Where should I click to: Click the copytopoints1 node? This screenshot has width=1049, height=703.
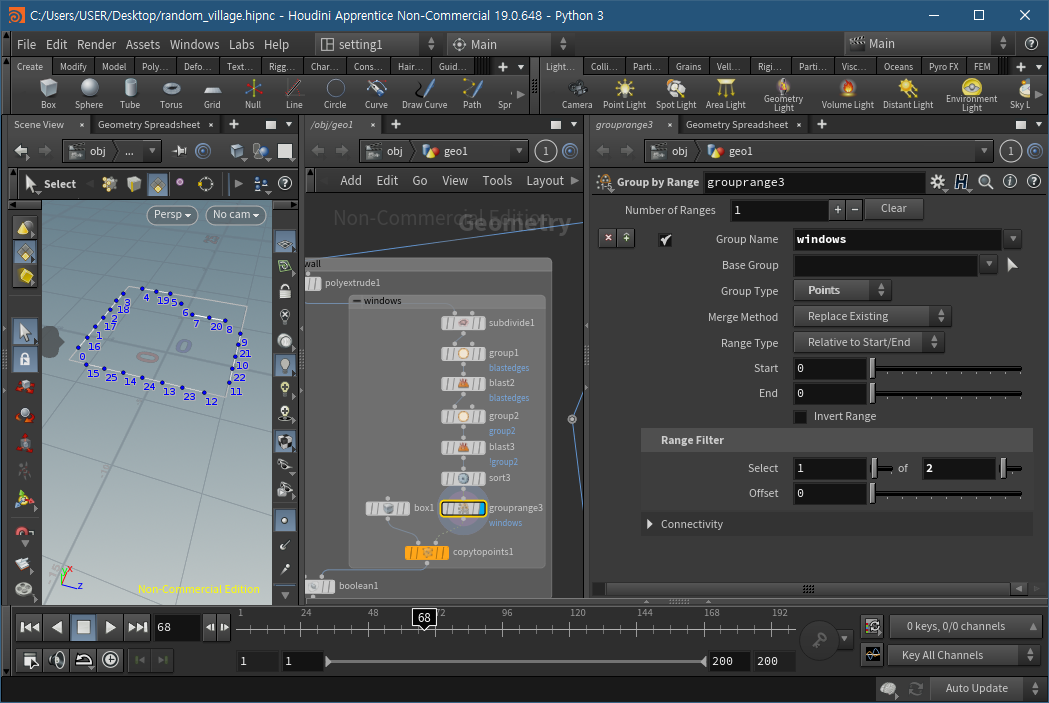(x=427, y=553)
